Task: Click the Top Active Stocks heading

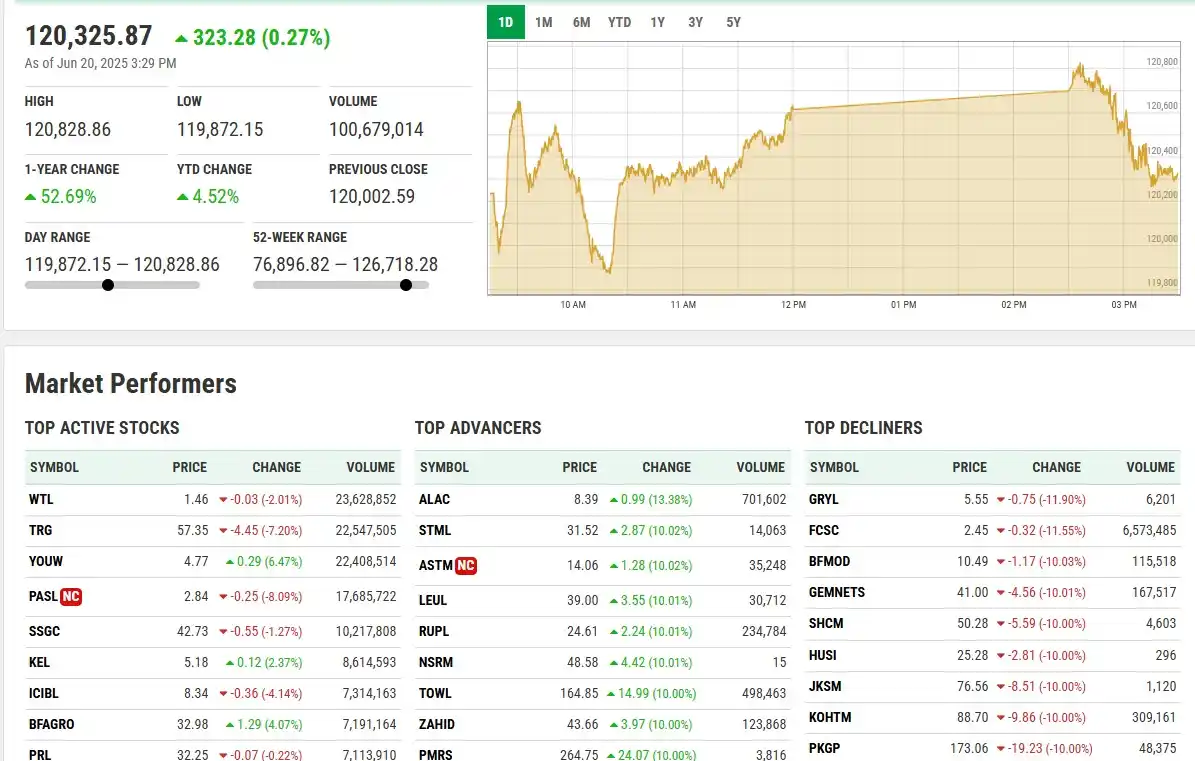Action: point(102,428)
